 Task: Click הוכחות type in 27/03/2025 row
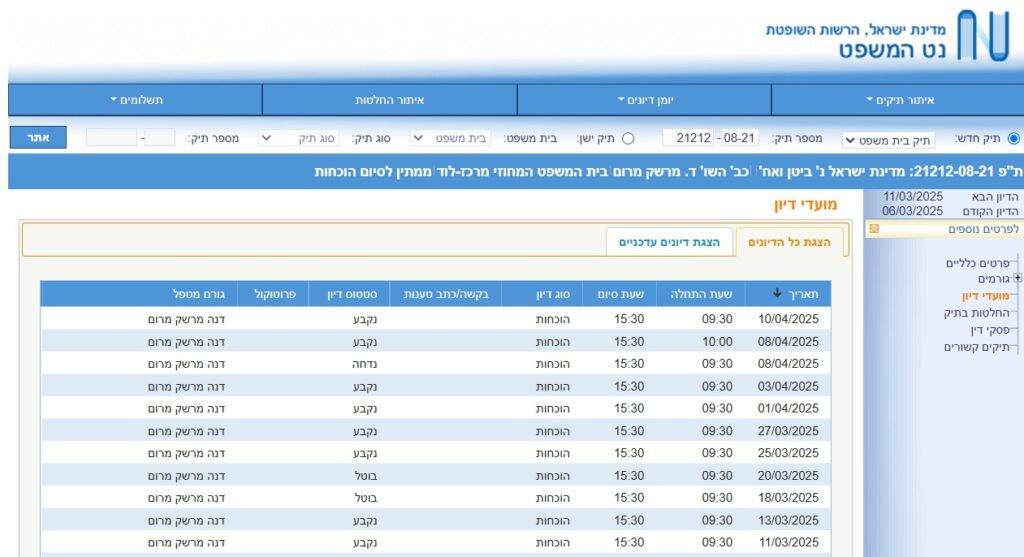(552, 431)
